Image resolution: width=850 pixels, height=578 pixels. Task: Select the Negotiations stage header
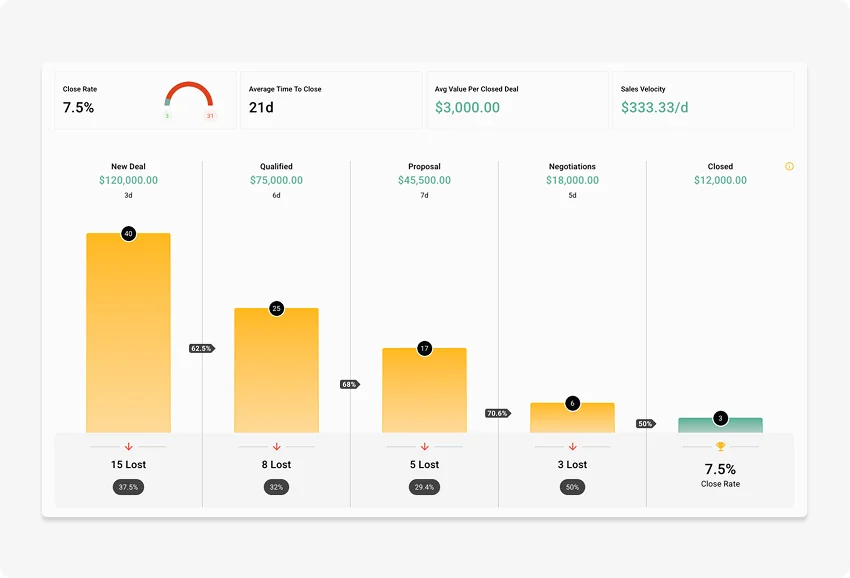572,167
